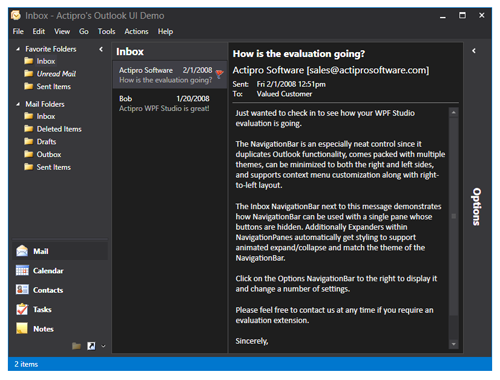Open the Edit menu
This screenshot has height=380, width=500.
pyautogui.click(x=39, y=31)
